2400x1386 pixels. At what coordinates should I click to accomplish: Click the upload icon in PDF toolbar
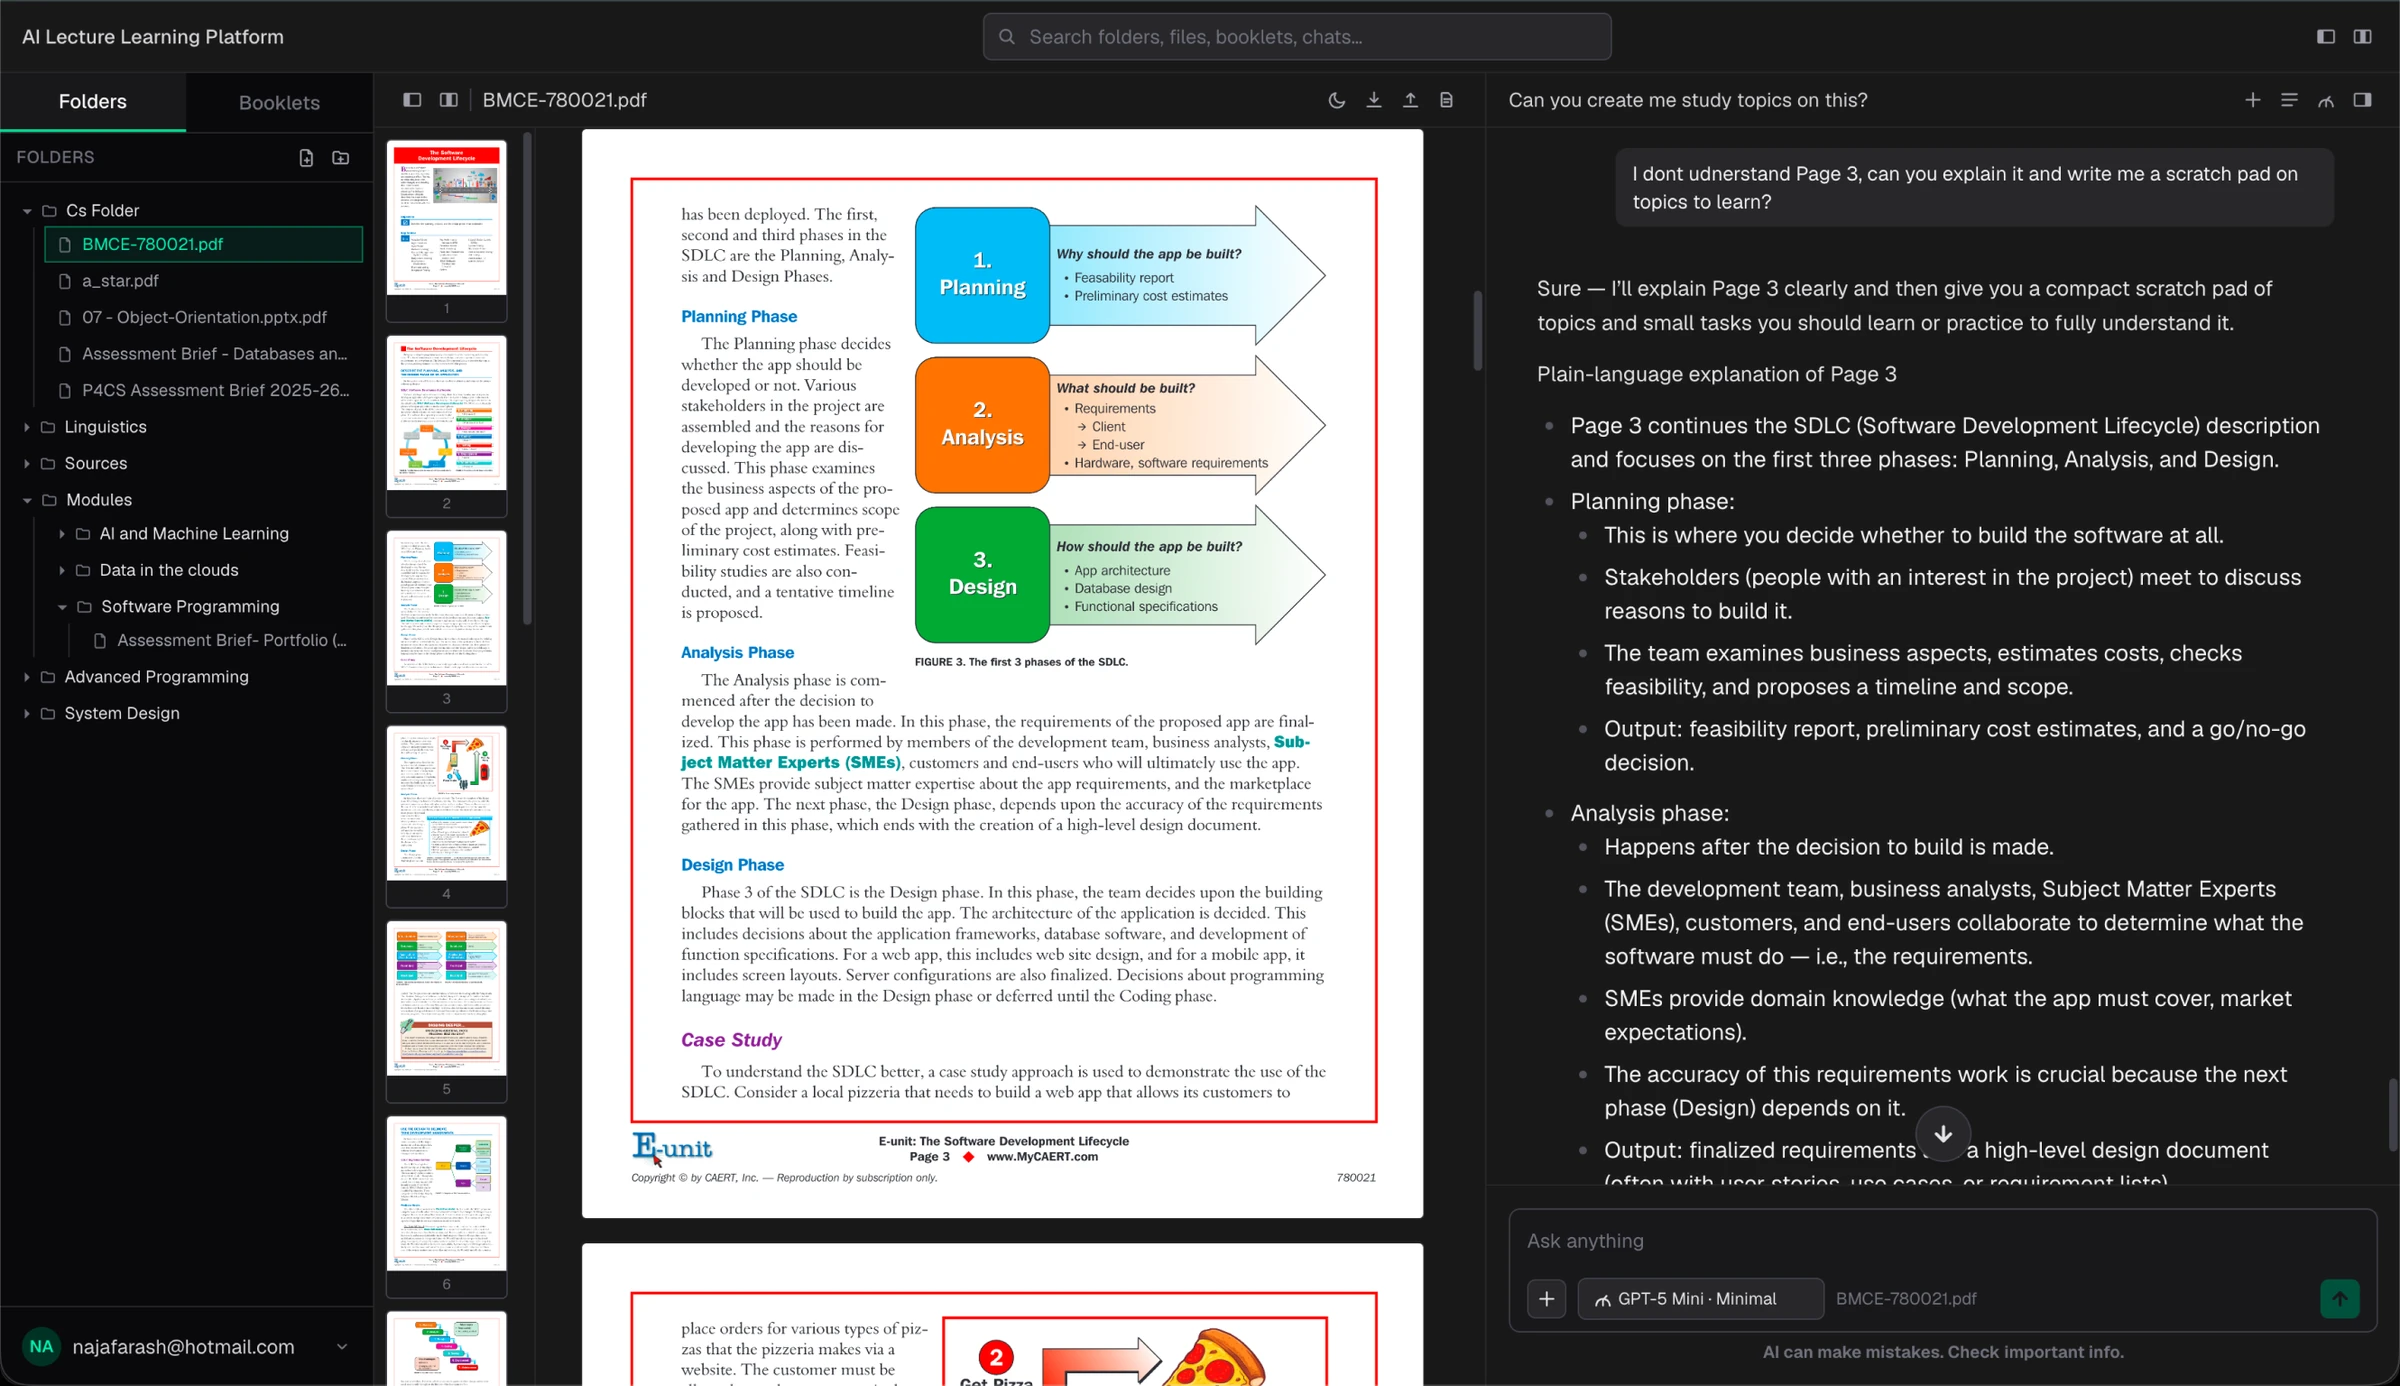1410,100
